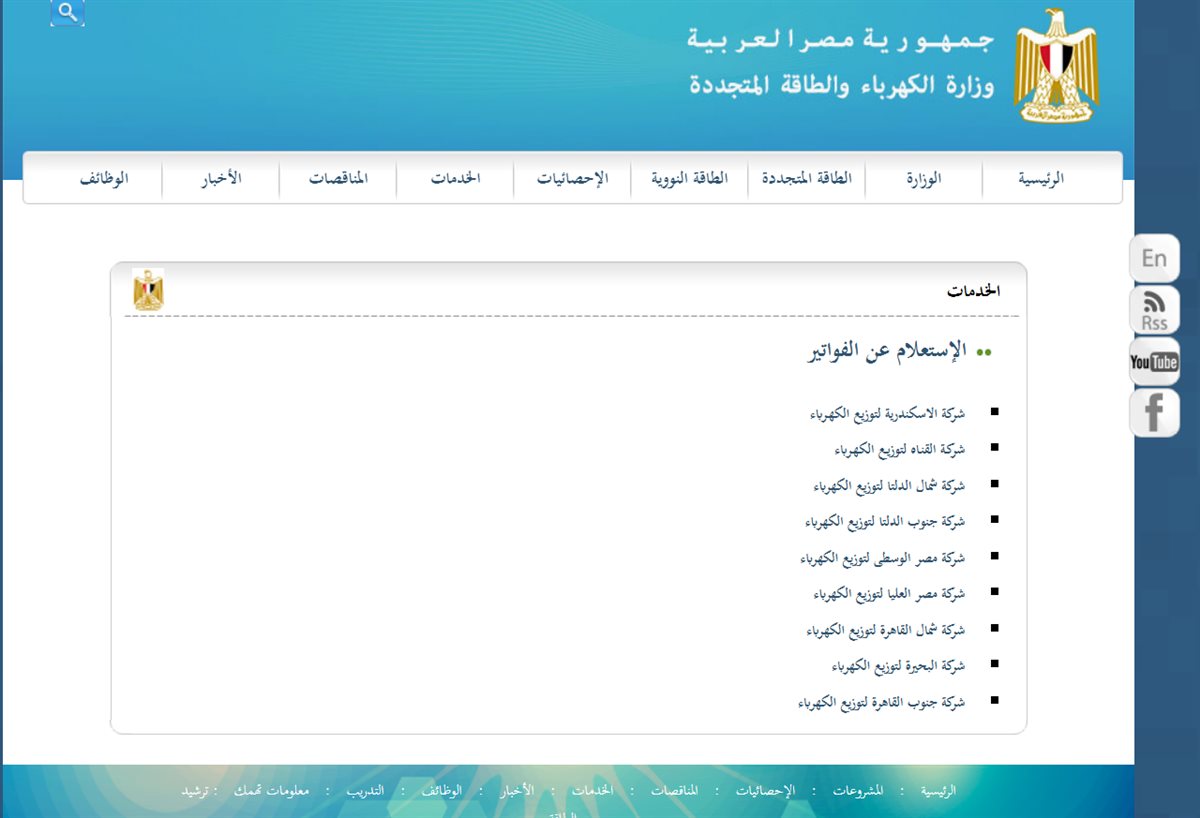The height and width of the screenshot is (818, 1200).
Task: Open شركة شمال القاهرة لتوزيع الكهرباء link
Action: (886, 630)
